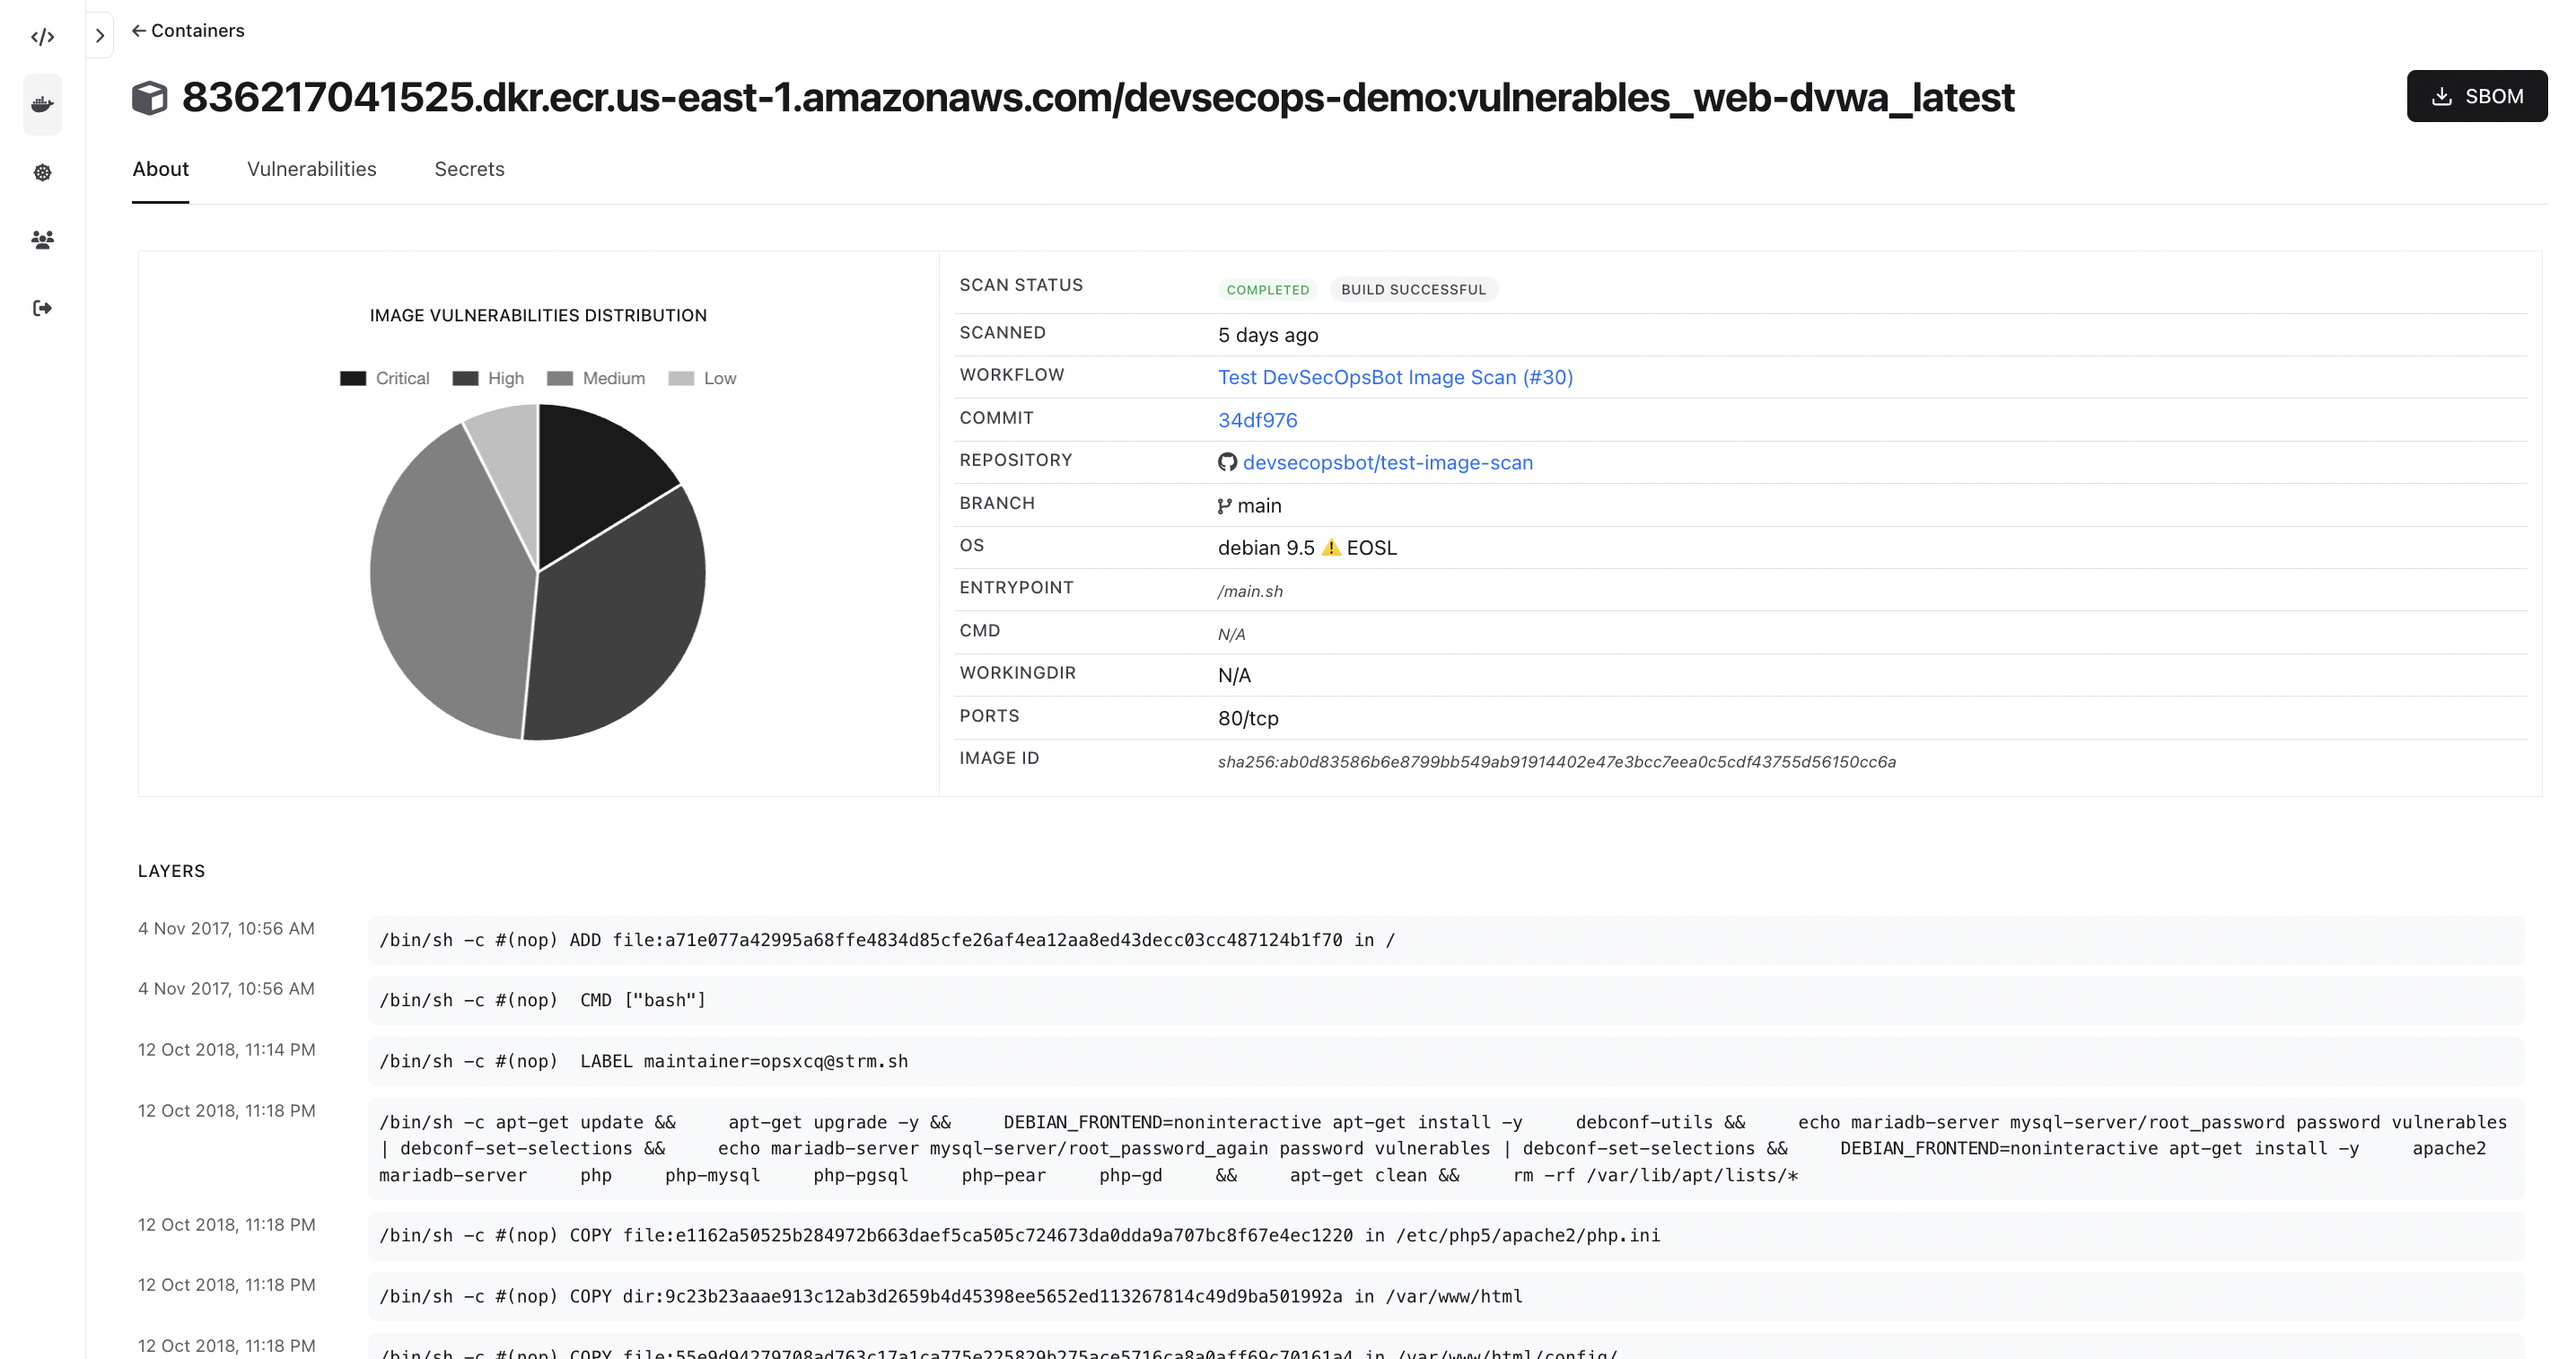Download the SBOM

pyautogui.click(x=2476, y=96)
